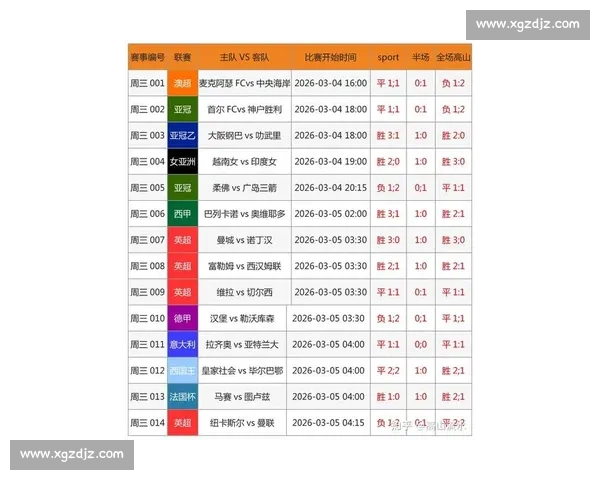Select match number 周三 001
The image size is (600, 480).
[x=147, y=83]
